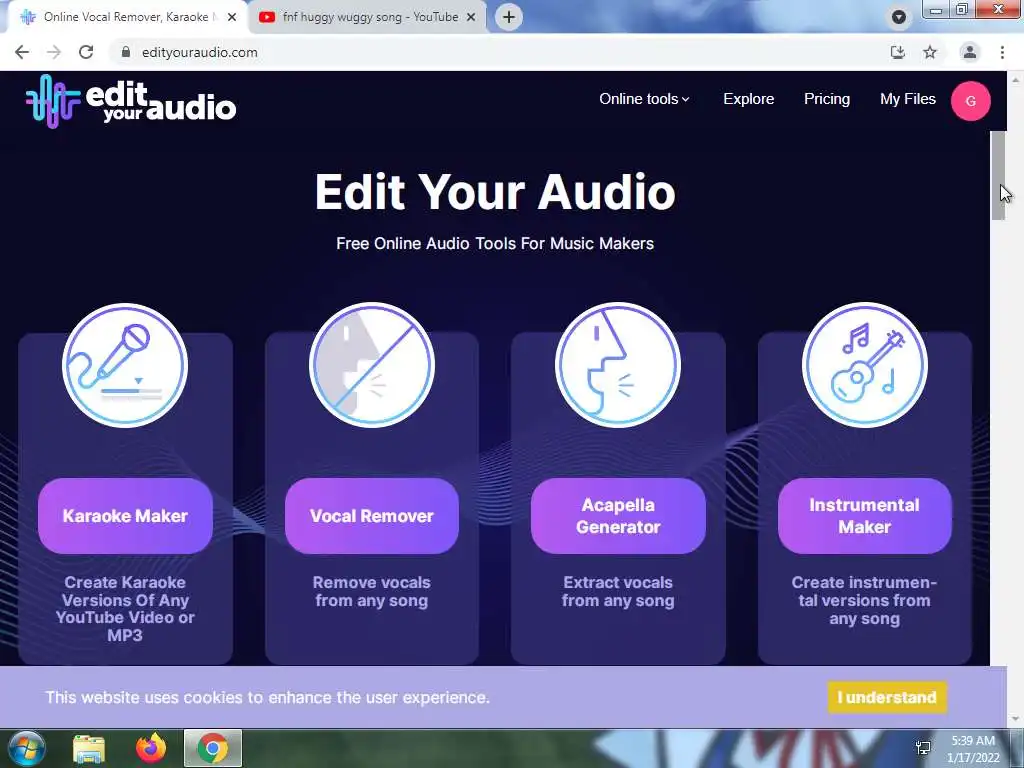This screenshot has width=1024, height=768.
Task: Click the scrollbar up arrow
Action: [x=1015, y=79]
